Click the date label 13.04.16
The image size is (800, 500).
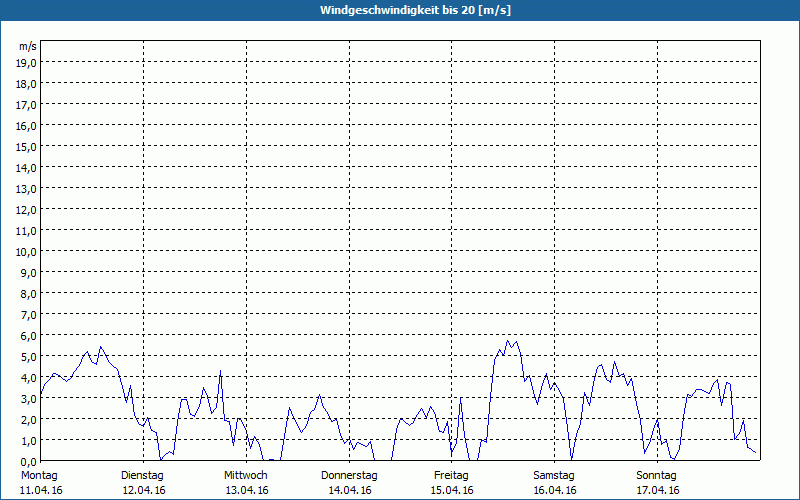[x=247, y=490]
